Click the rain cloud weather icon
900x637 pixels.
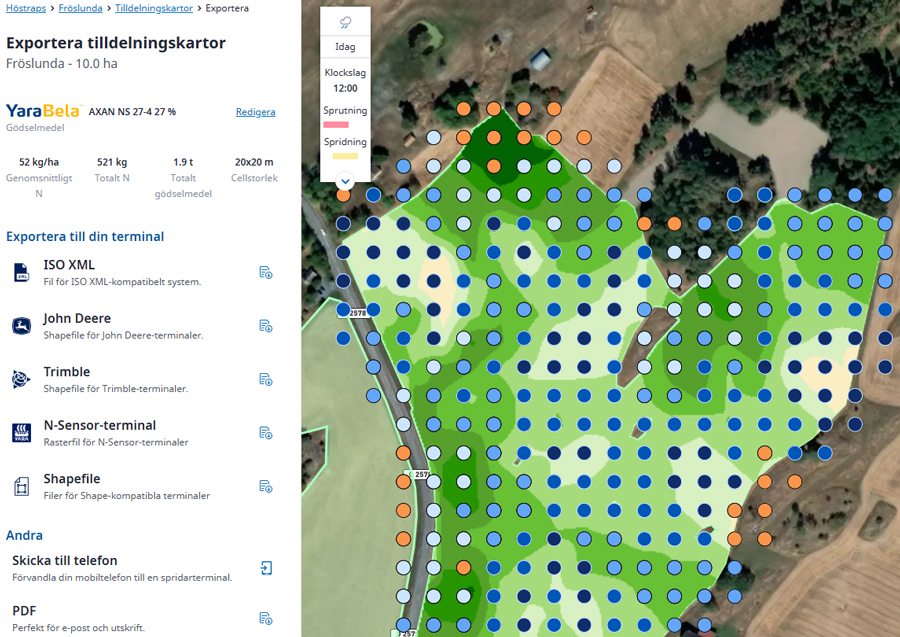345,22
